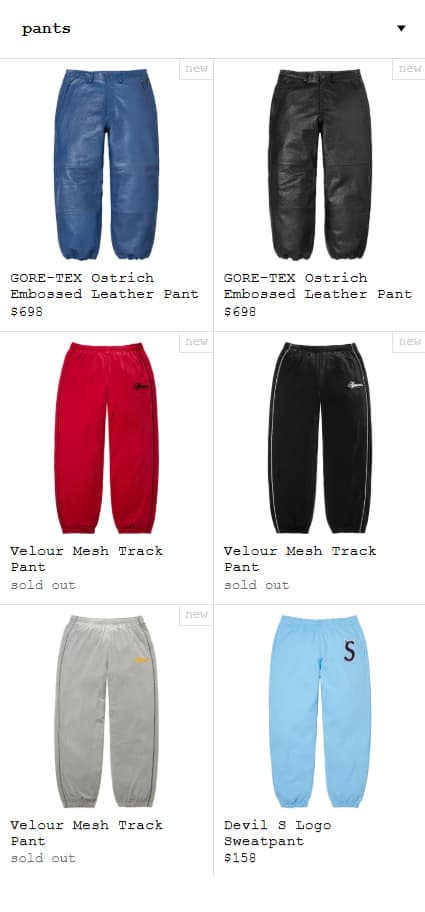Click the new badge on blue leather pant
This screenshot has width=425, height=912.
pyautogui.click(x=196, y=69)
